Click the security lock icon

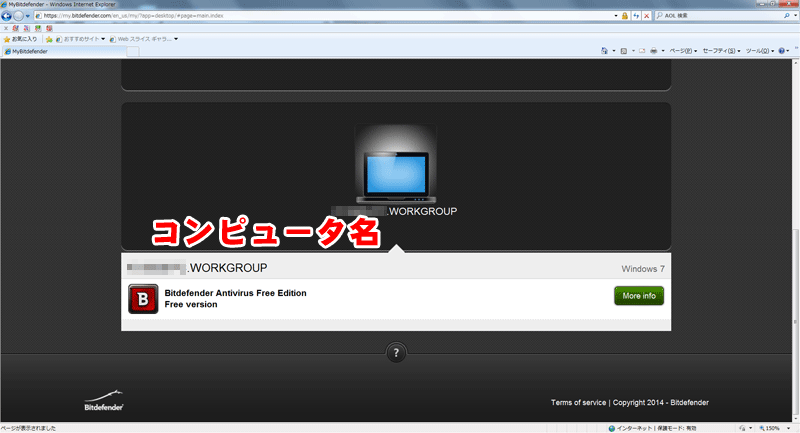pos(624,16)
